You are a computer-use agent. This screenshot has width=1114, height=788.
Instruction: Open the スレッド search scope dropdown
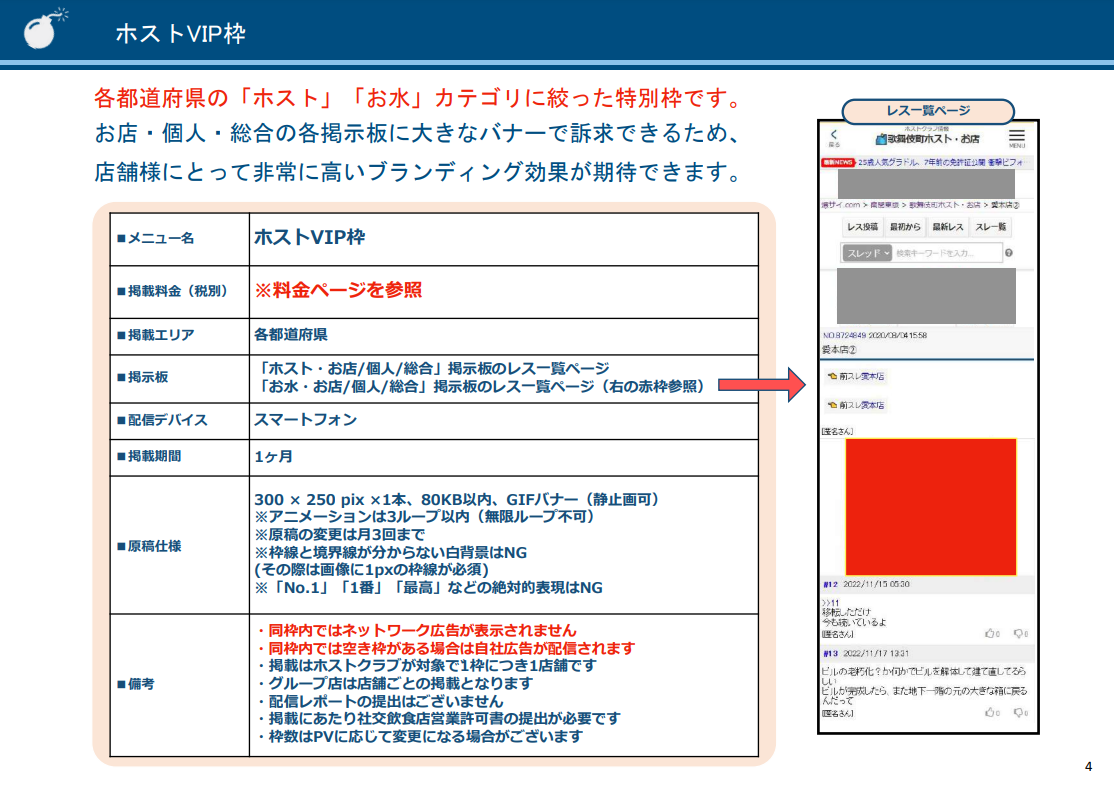(x=867, y=253)
